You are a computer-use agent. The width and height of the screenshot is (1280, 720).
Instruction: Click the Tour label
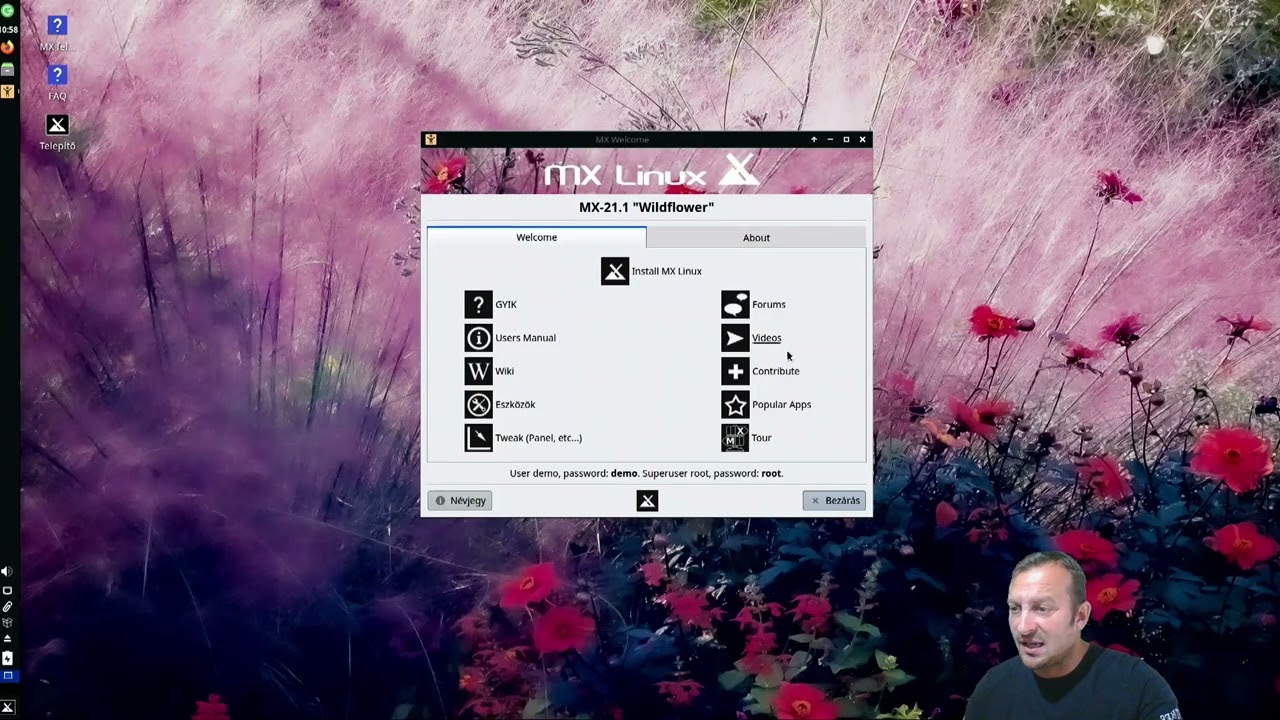[x=761, y=438]
